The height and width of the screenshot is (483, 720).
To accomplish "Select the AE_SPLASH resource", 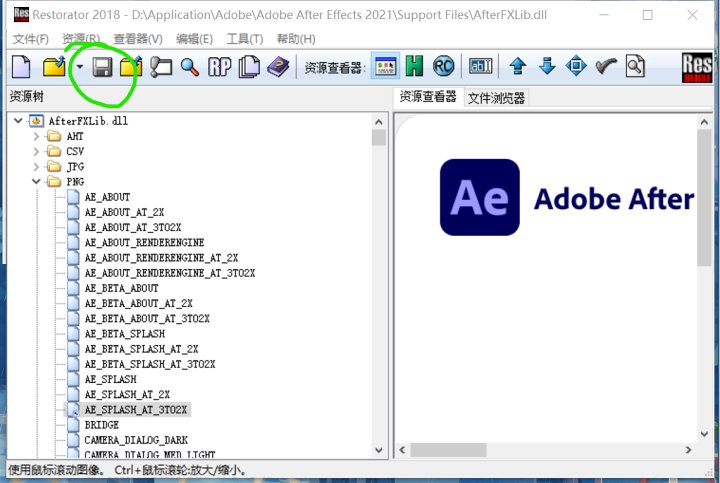I will [x=110, y=379].
